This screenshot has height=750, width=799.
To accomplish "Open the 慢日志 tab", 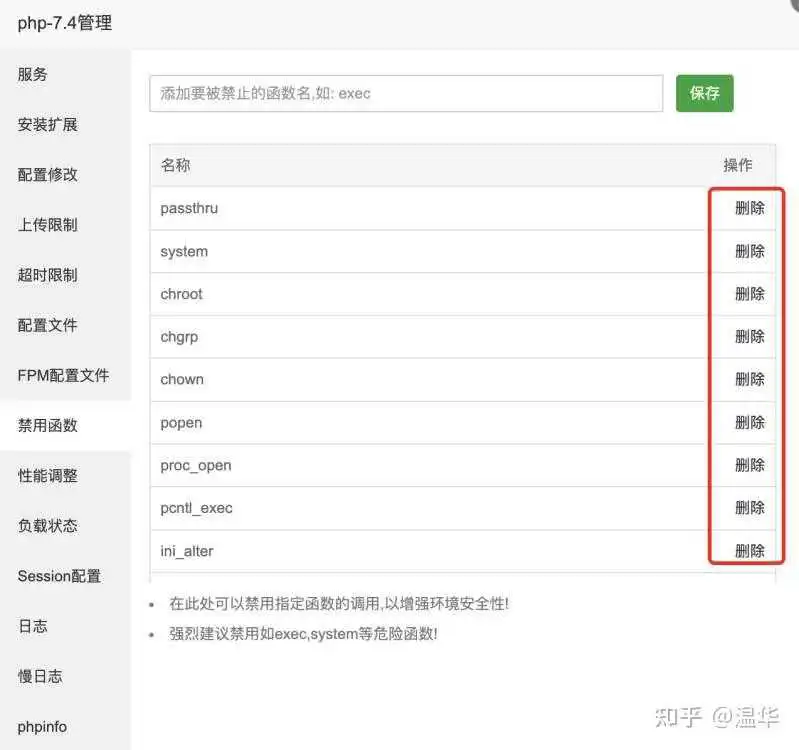I will [x=40, y=677].
